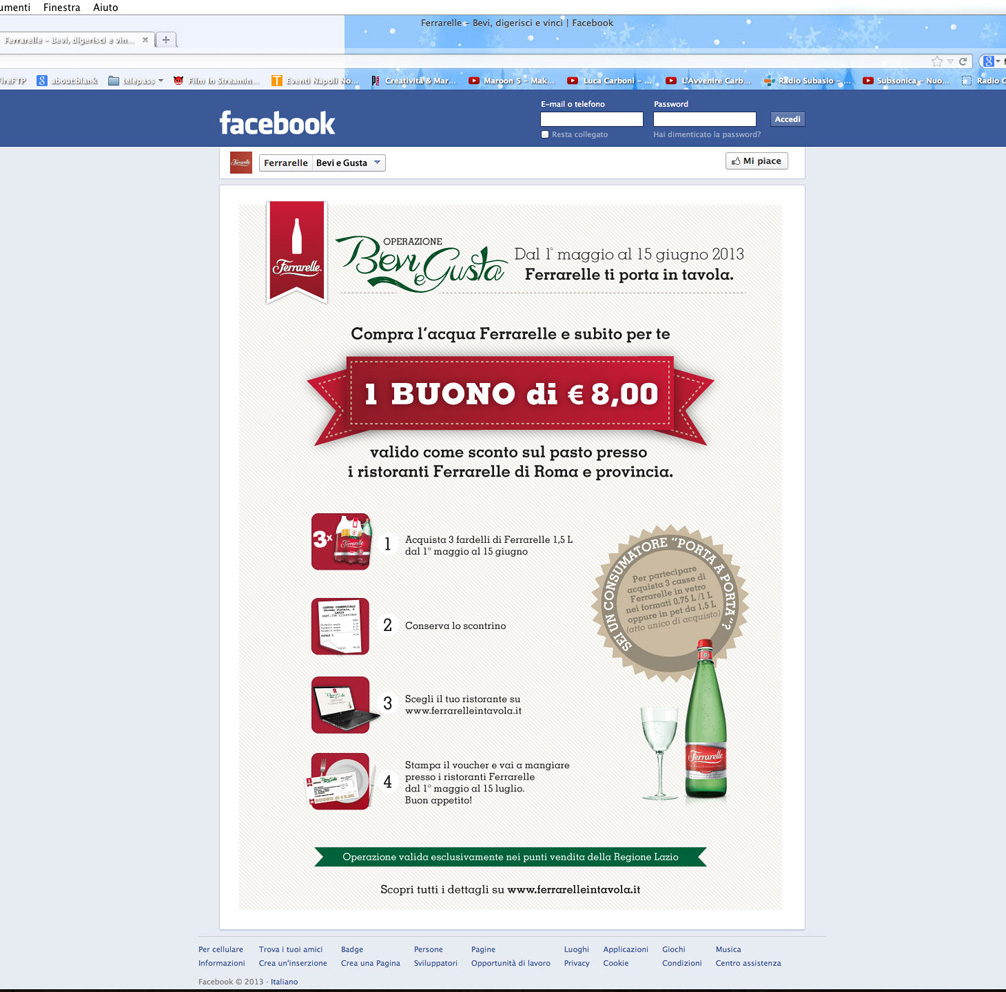
Task: Open the Privacy footer link
Action: point(577,964)
